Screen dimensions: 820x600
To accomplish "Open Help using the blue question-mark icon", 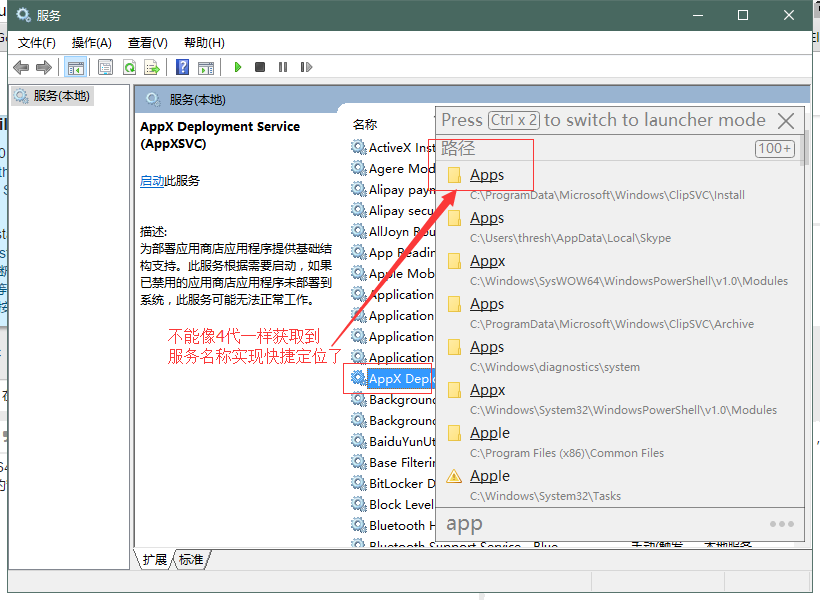I will click(183, 67).
